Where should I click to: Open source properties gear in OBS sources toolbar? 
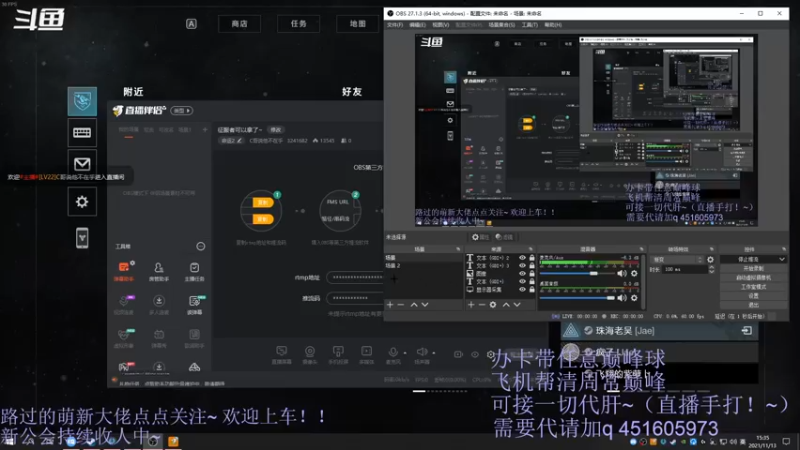click(493, 305)
